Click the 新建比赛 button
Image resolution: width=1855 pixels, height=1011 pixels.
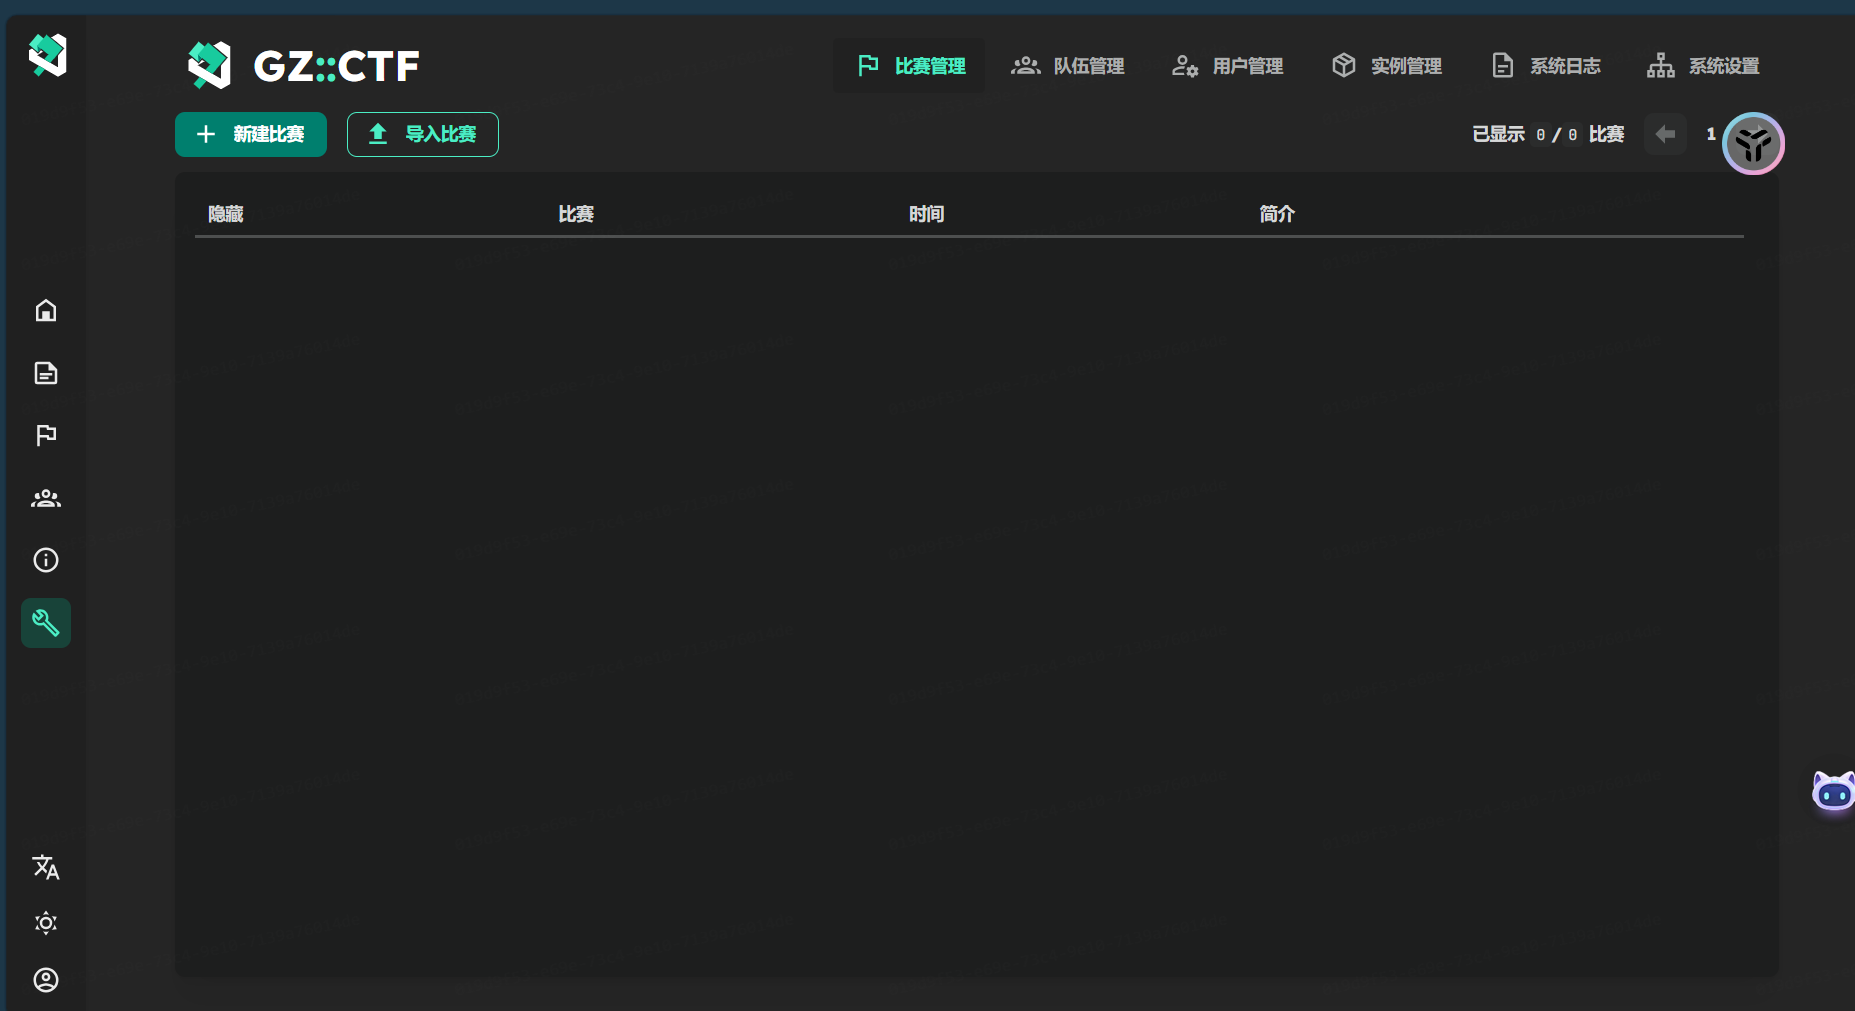(x=251, y=134)
